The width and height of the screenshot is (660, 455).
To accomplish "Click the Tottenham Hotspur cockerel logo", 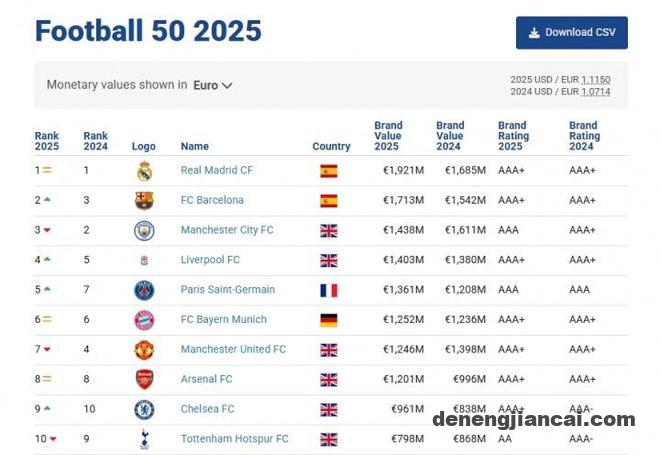I will (144, 439).
